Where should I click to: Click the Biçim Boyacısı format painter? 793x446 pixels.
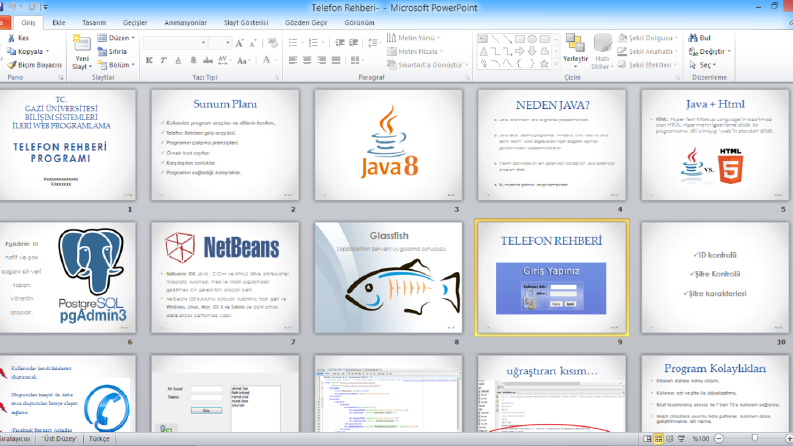coord(34,65)
